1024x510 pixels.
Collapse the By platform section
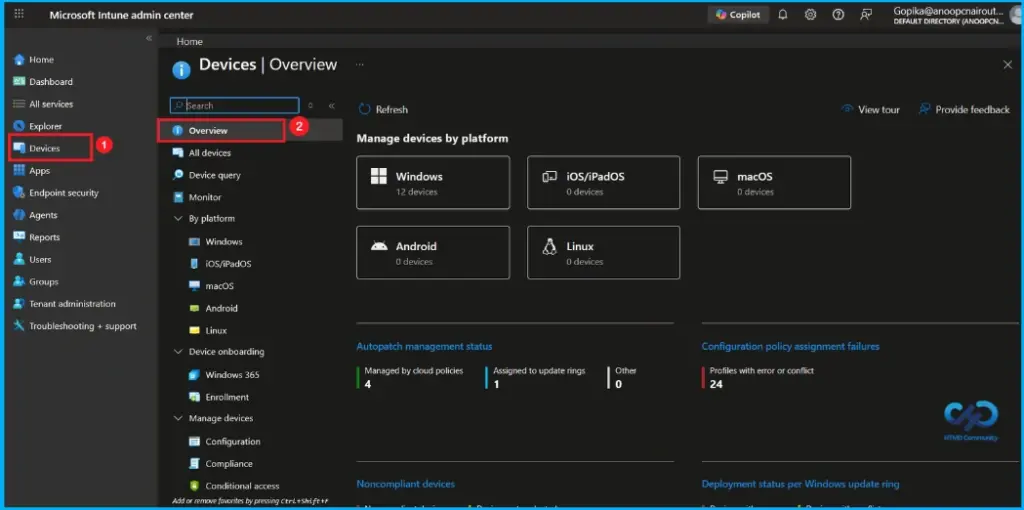tap(178, 219)
